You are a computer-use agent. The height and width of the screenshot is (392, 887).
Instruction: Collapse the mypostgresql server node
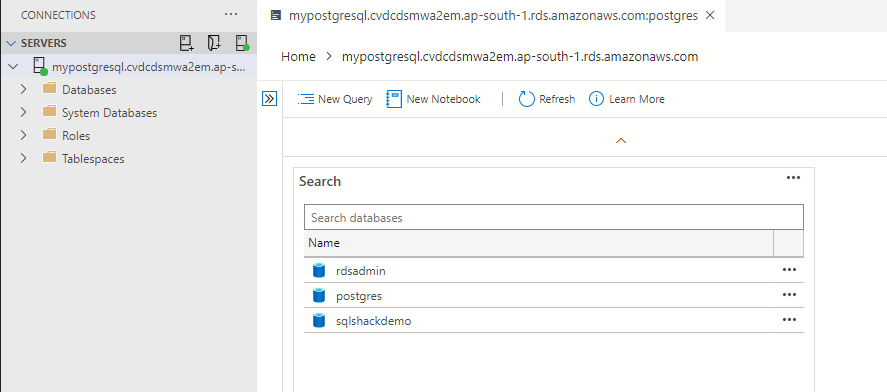point(14,67)
